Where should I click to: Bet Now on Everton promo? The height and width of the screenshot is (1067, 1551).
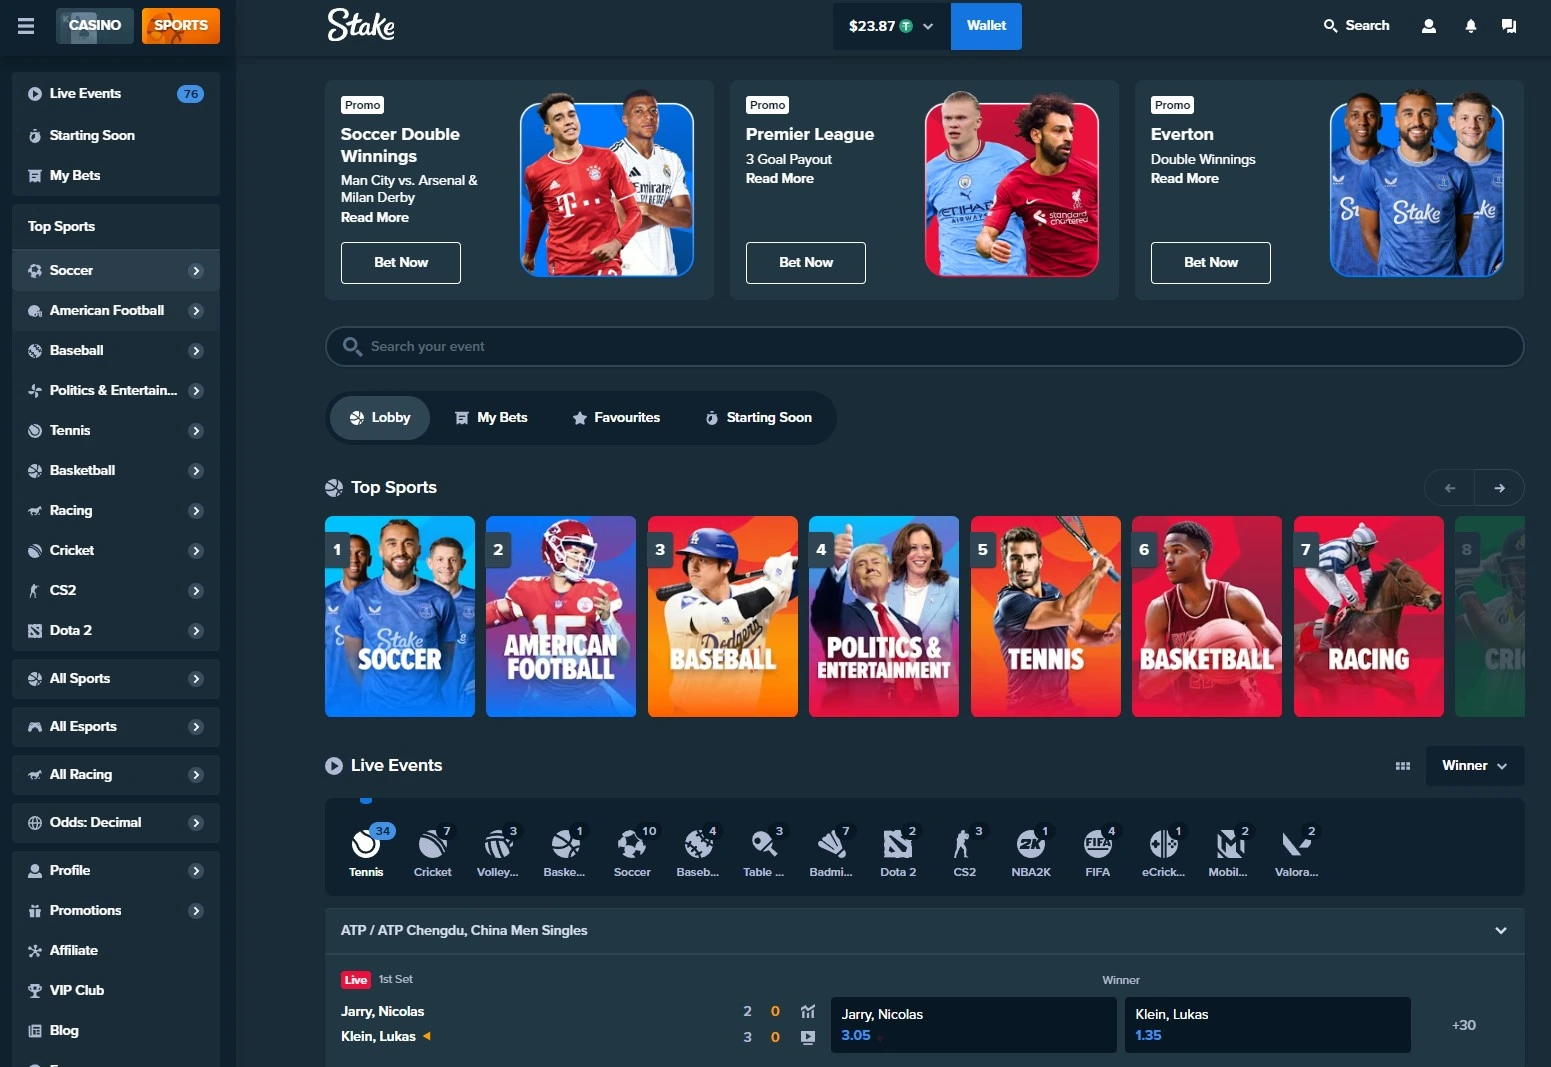pos(1211,263)
